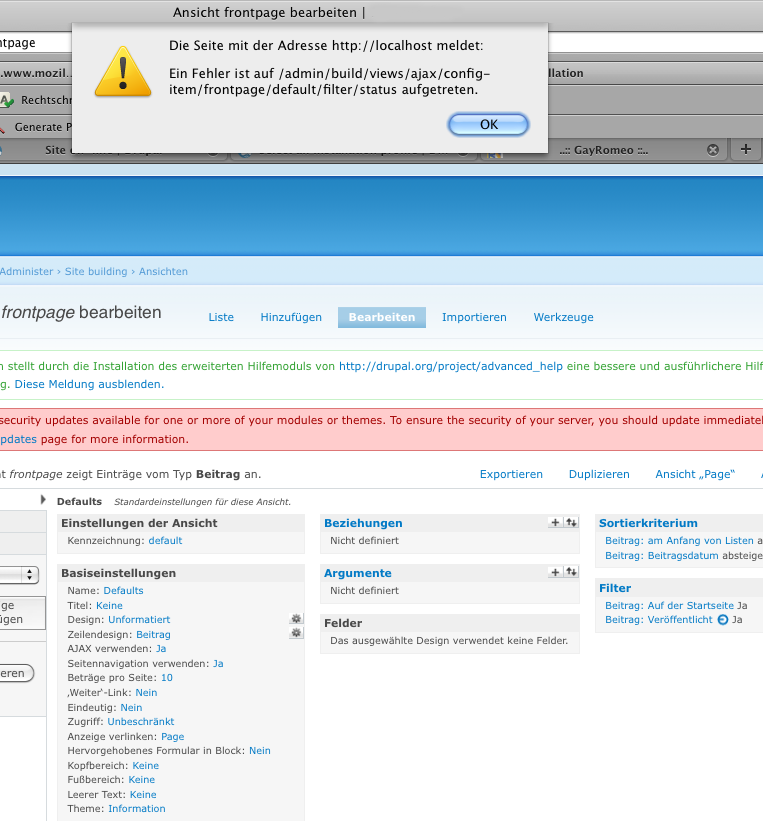Open the display type dropdown on left
This screenshot has width=763, height=821.
(x=20, y=575)
